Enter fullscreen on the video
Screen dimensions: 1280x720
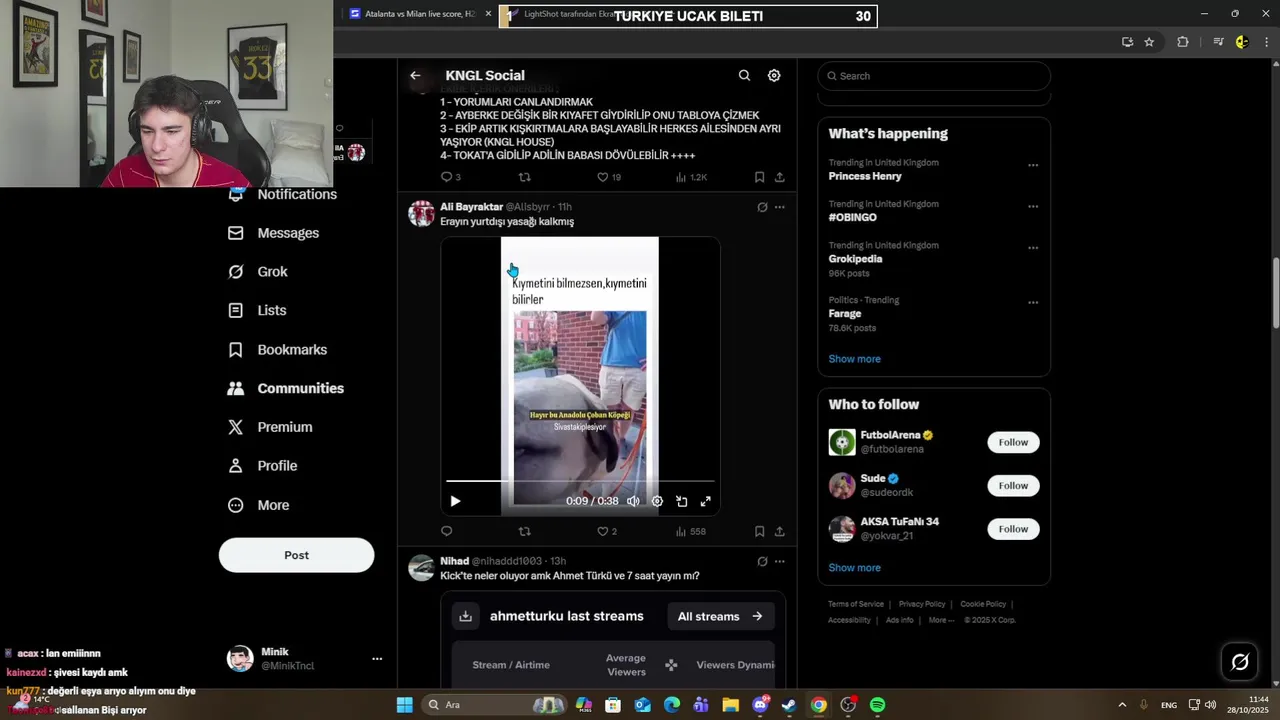point(706,501)
